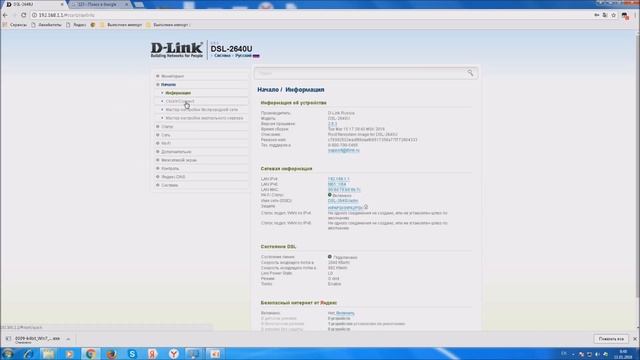Open the Сервисы bookmark
This screenshot has height=360, width=640.
tap(15, 25)
